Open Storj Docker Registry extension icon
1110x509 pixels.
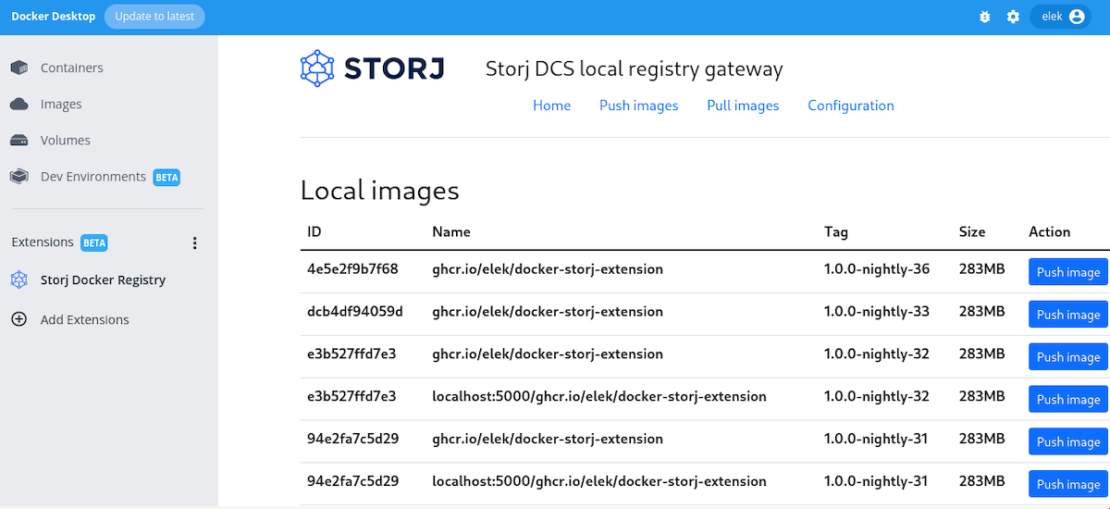[19, 280]
